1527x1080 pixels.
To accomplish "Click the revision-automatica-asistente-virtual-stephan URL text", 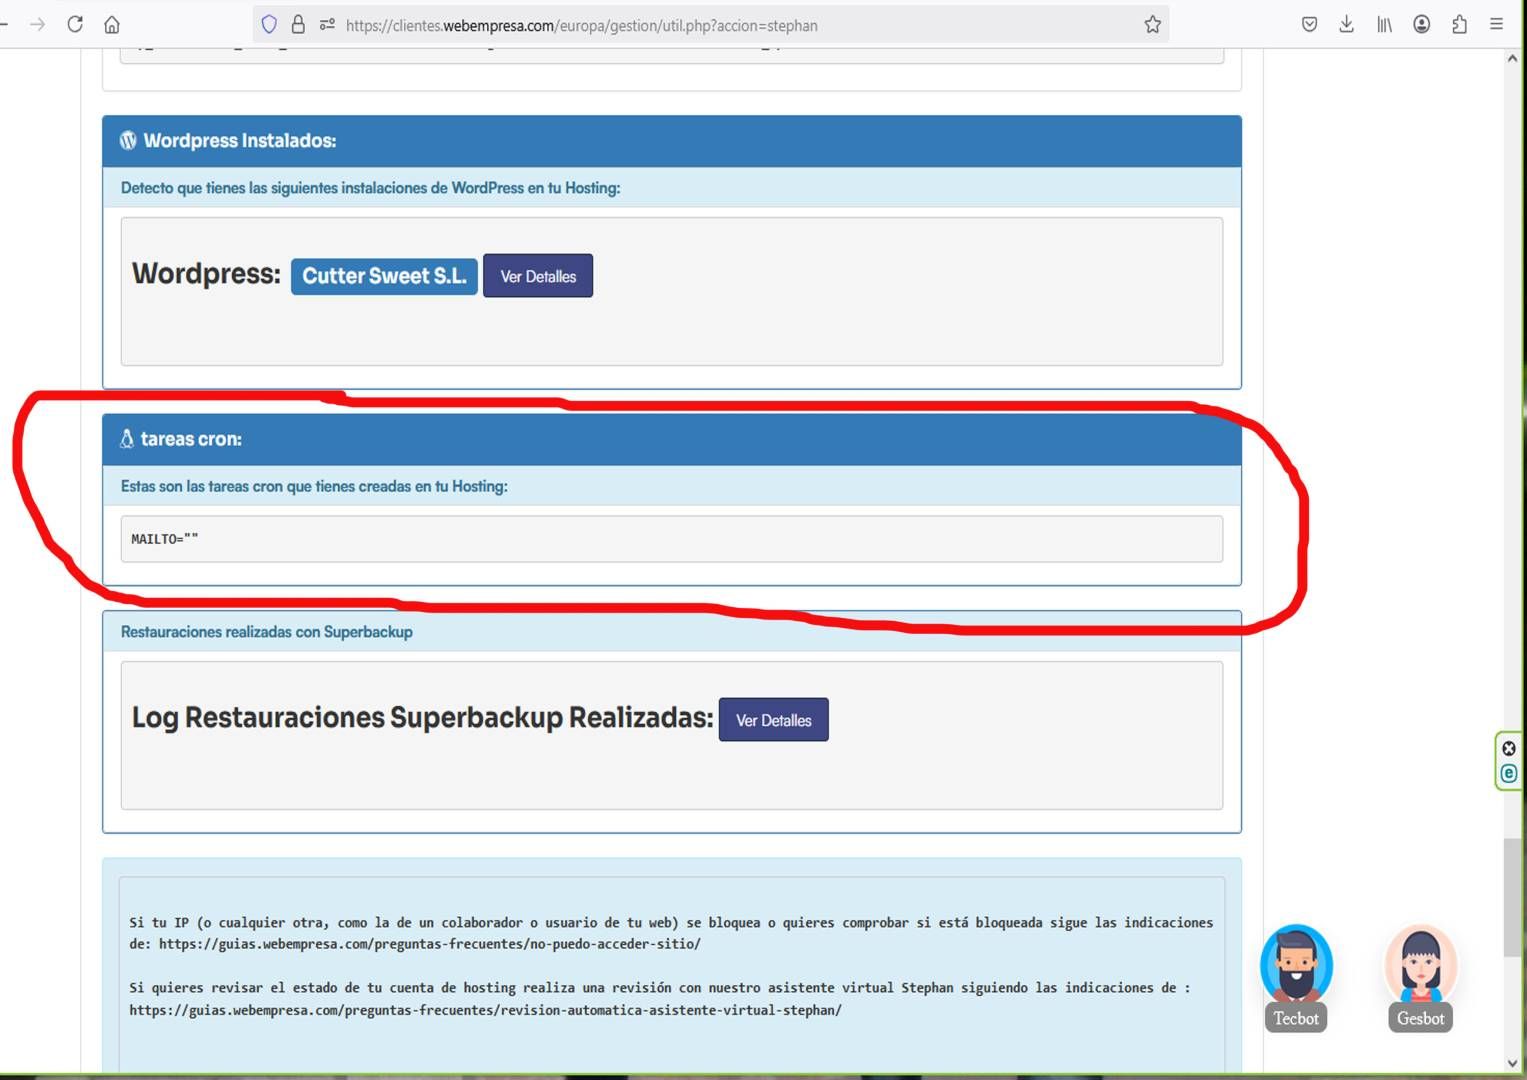I will (x=486, y=1010).
